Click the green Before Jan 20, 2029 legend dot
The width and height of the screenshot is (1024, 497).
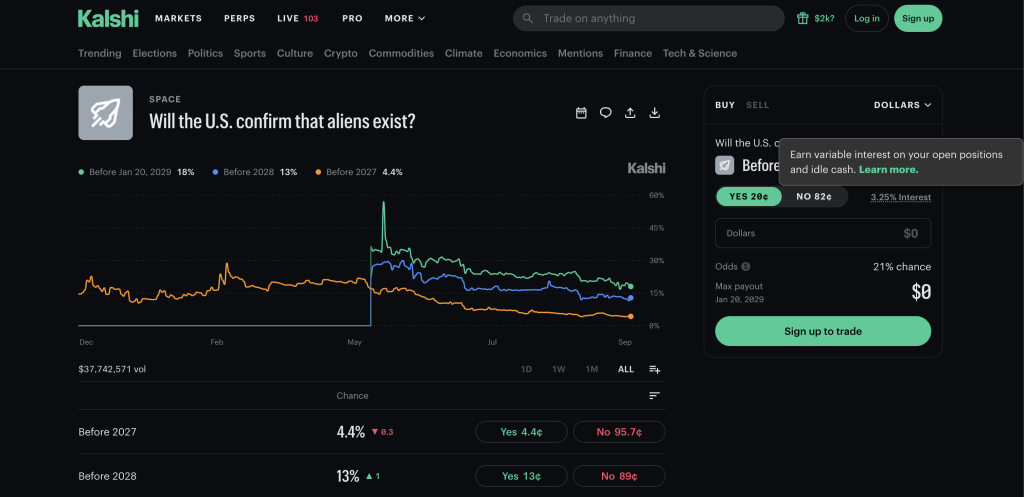[x=81, y=172]
